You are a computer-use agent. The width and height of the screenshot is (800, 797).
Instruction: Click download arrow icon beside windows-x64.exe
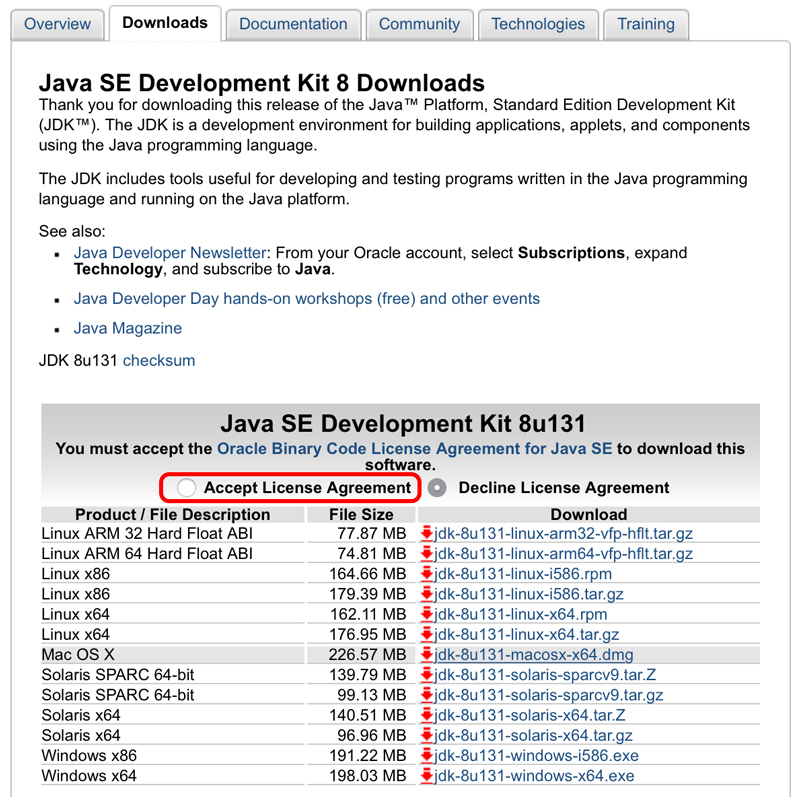(426, 776)
